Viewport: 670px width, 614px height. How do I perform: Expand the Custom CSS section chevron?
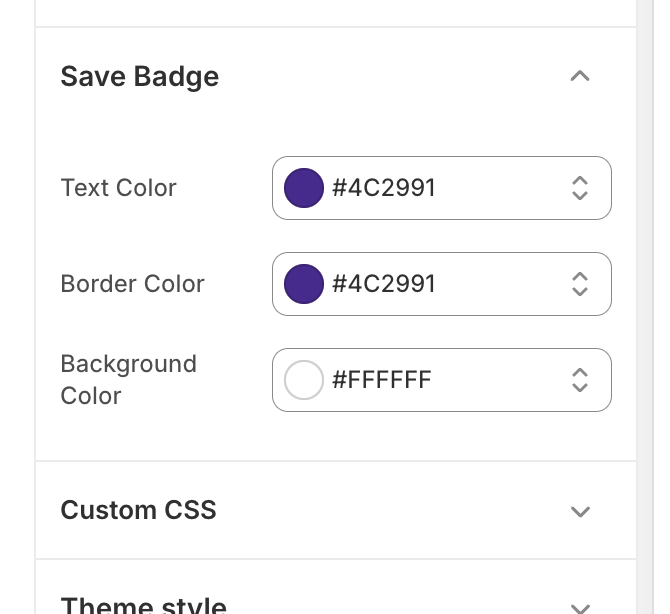(580, 511)
